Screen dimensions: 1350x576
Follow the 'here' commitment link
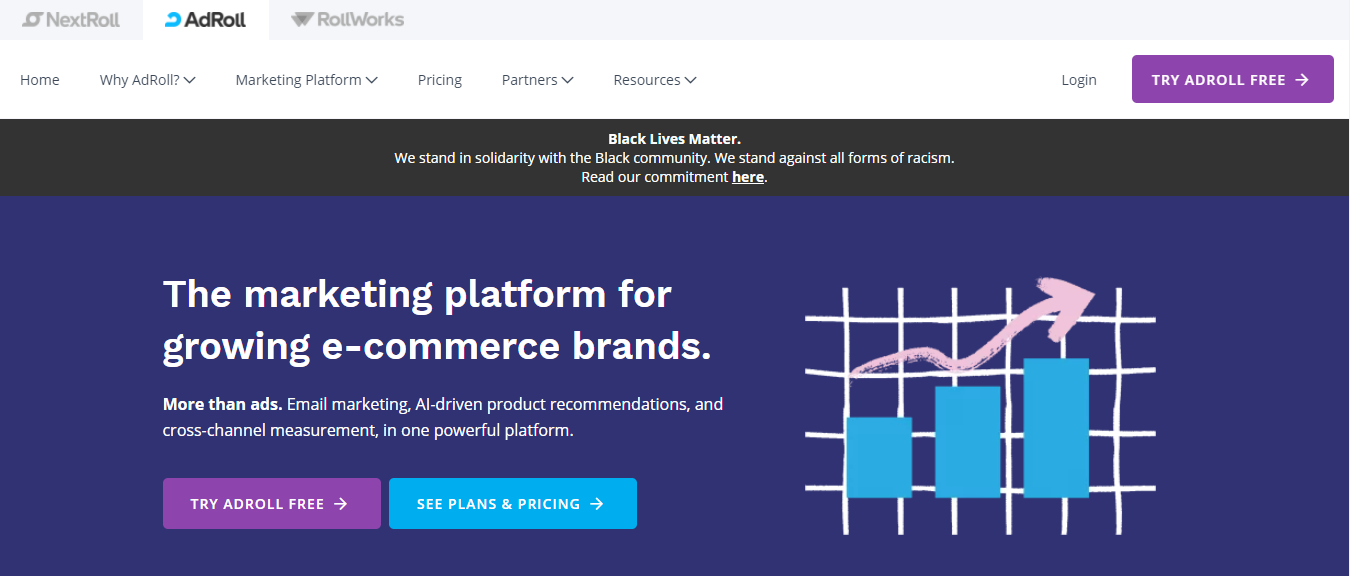coord(748,177)
